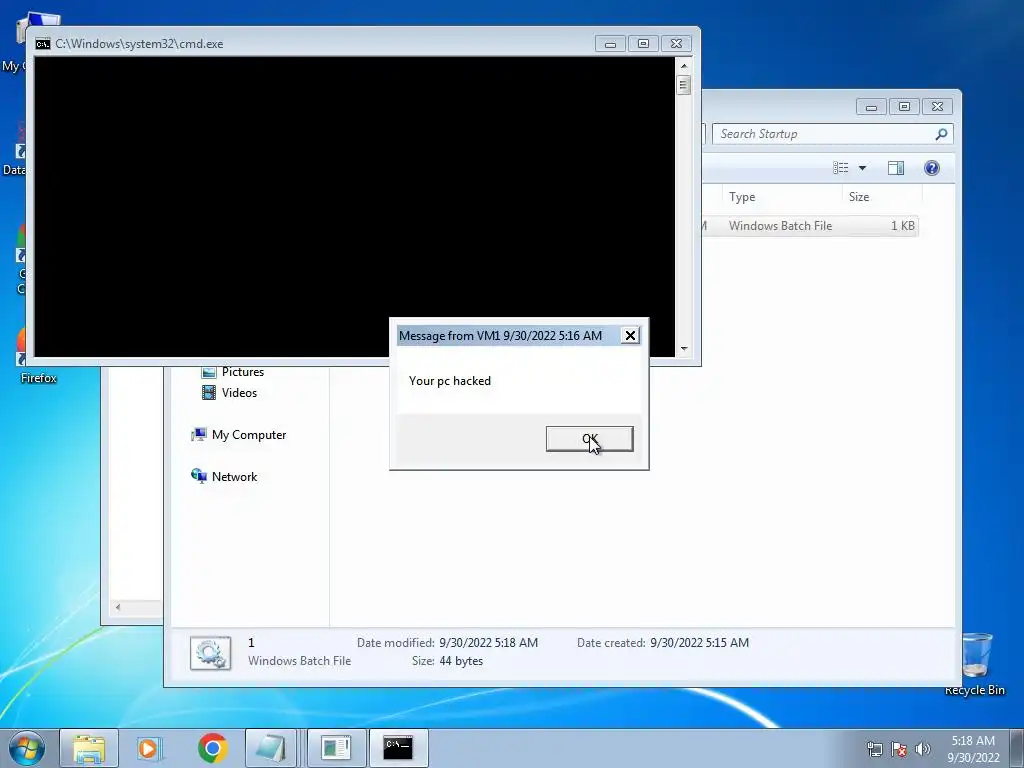Close the Startup Explorer window
The image size is (1024, 768).
coord(938,106)
